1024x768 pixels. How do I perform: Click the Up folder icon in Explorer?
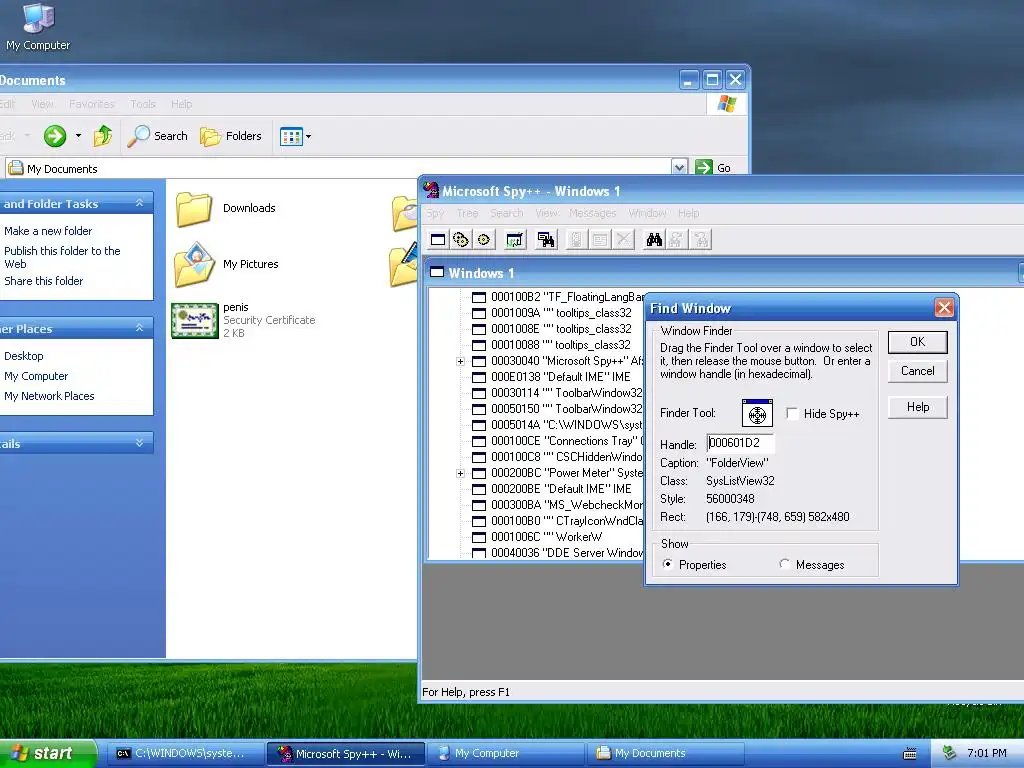(103, 136)
